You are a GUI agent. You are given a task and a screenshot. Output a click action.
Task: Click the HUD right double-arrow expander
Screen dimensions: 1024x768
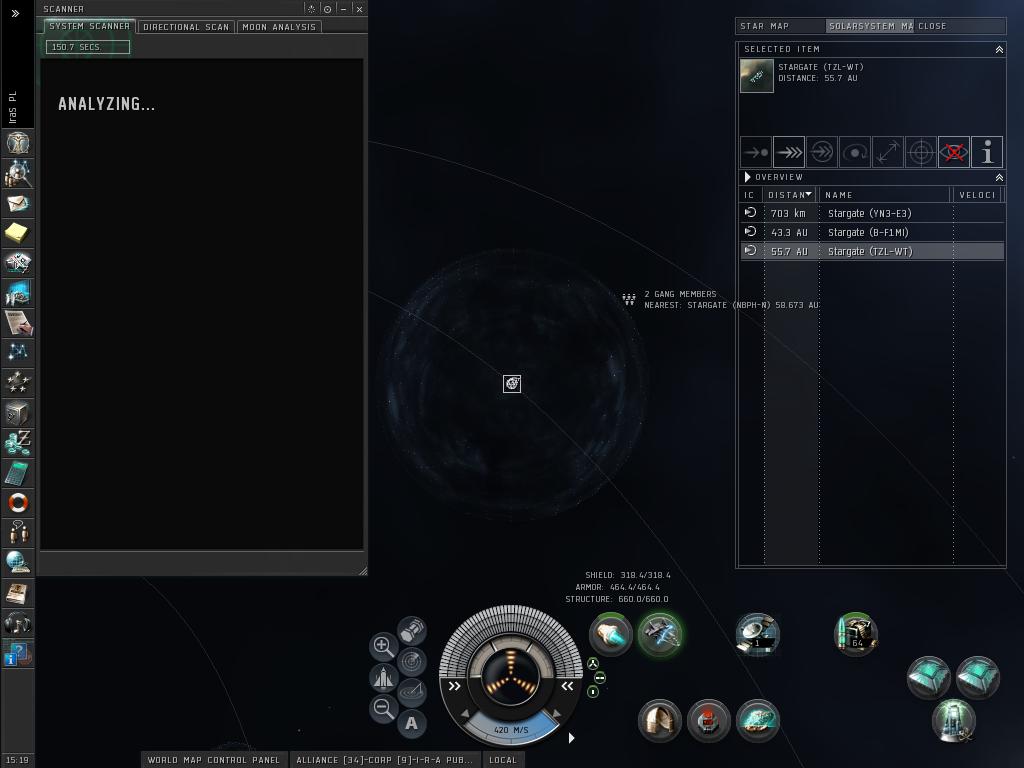567,686
